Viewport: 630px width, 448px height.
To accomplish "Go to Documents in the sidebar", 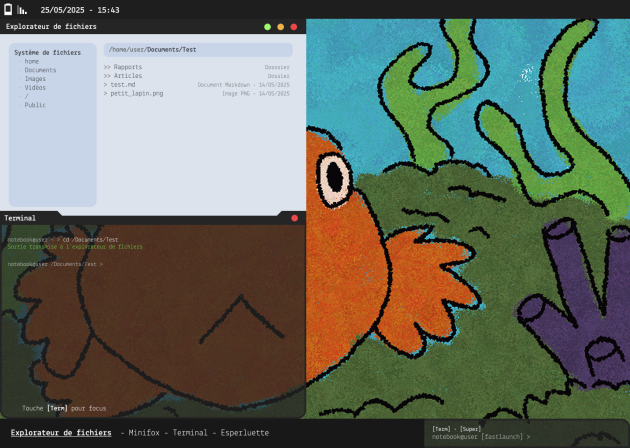I will [x=40, y=70].
